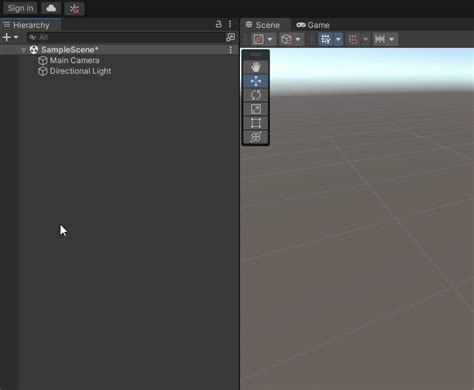Open the cloud services icon
Viewport: 474px width, 390px height.
pyautogui.click(x=51, y=8)
